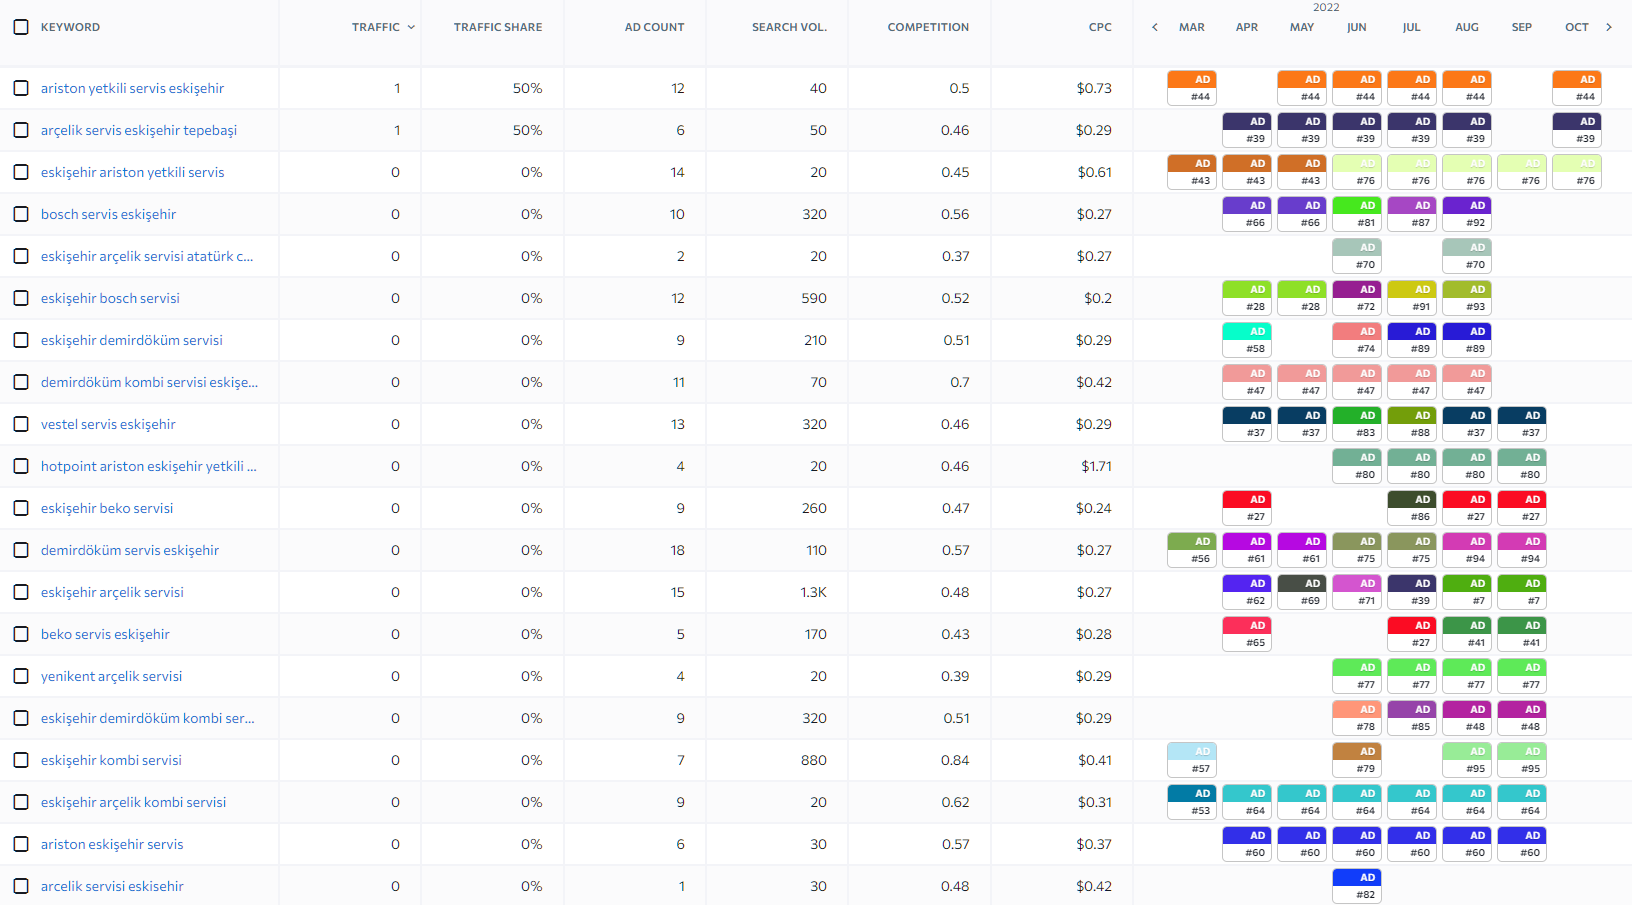Open the #56 ad badge for demirdöküm servis eskişehir

coord(1192,550)
